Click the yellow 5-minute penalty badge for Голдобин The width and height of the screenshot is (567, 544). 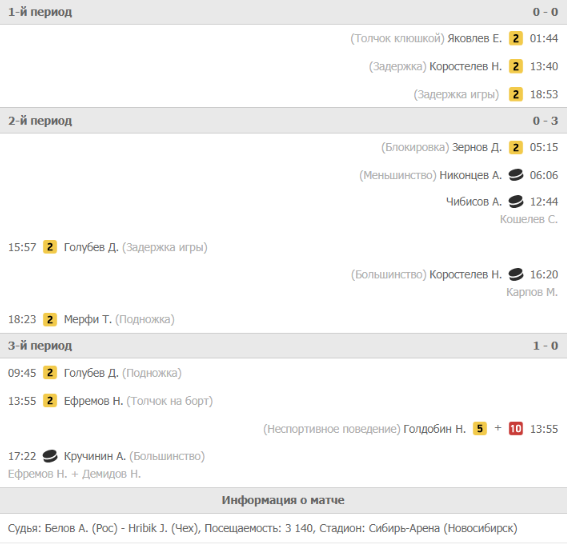coord(479,429)
